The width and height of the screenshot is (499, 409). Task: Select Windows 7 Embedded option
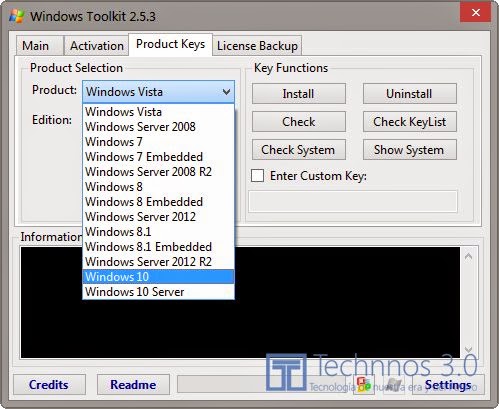coord(158,157)
